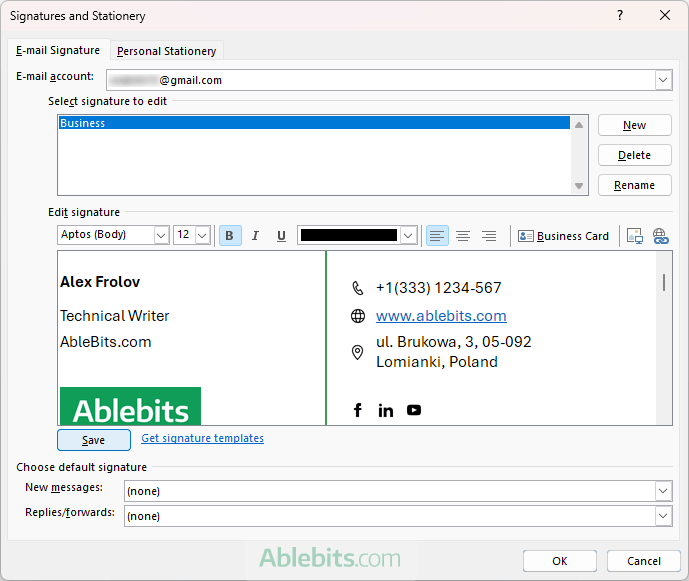Image resolution: width=689 pixels, height=581 pixels.
Task: Toggle Bold formatting in signature editor
Action: click(230, 236)
